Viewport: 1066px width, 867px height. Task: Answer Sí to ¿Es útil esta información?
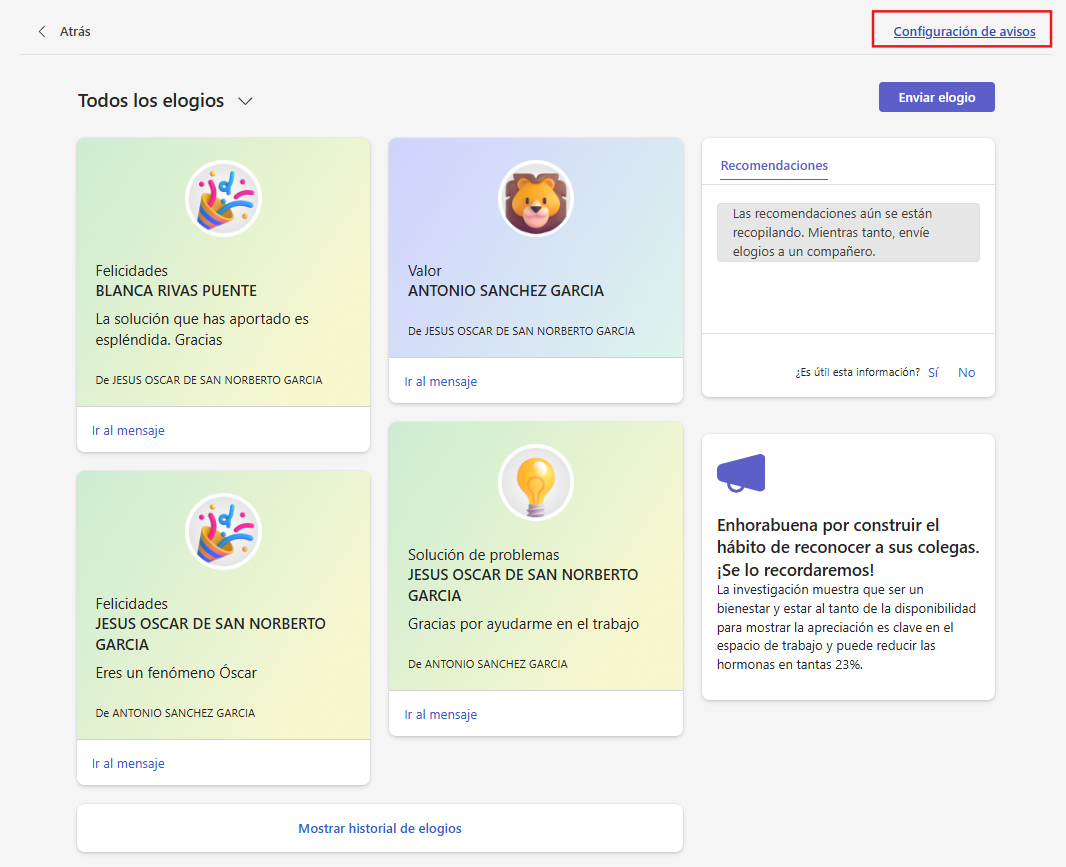[933, 373]
